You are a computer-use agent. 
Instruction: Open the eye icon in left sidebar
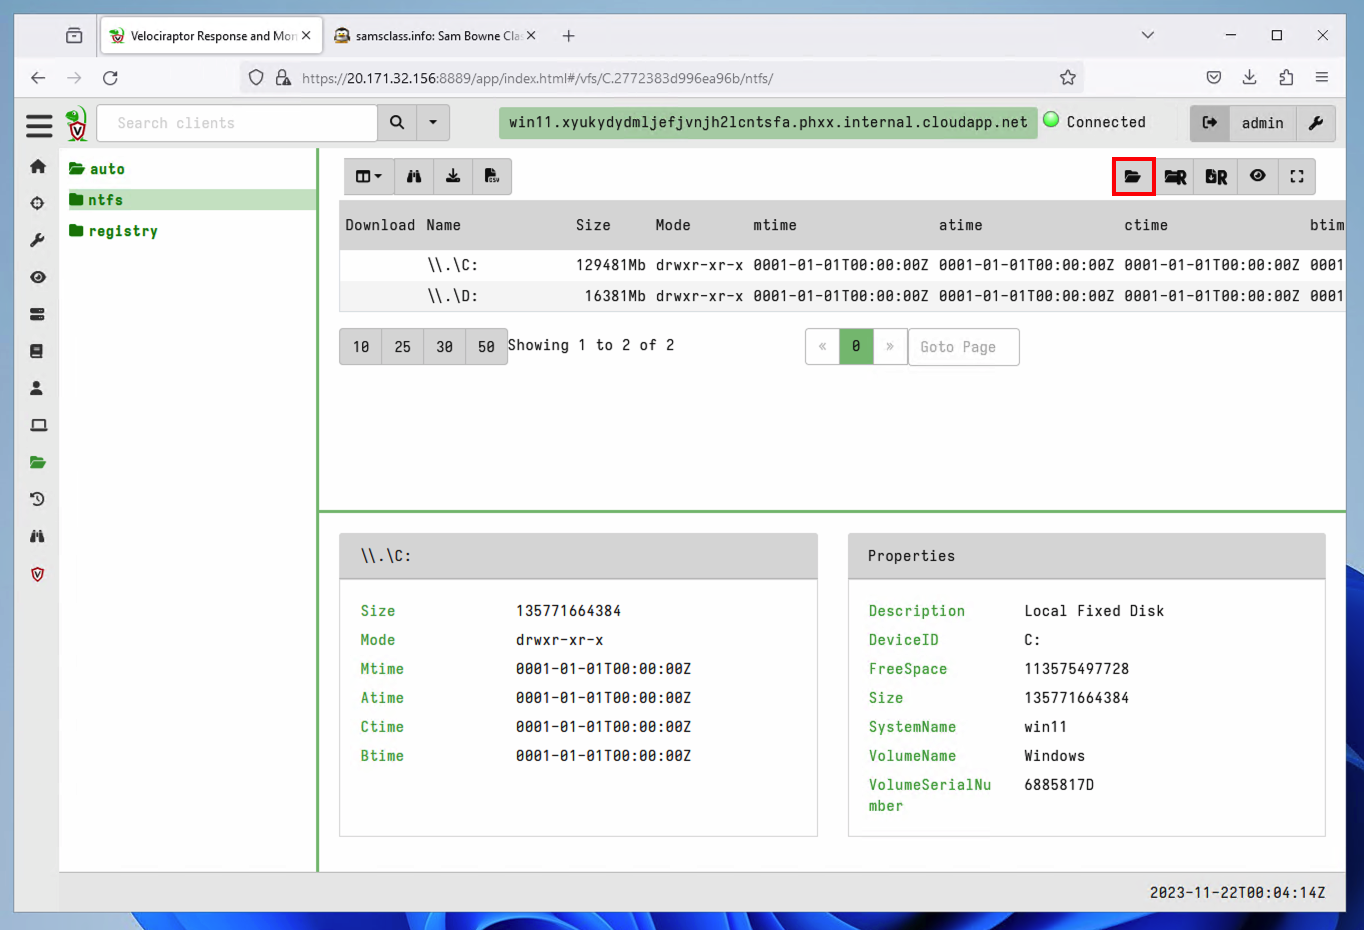[38, 277]
